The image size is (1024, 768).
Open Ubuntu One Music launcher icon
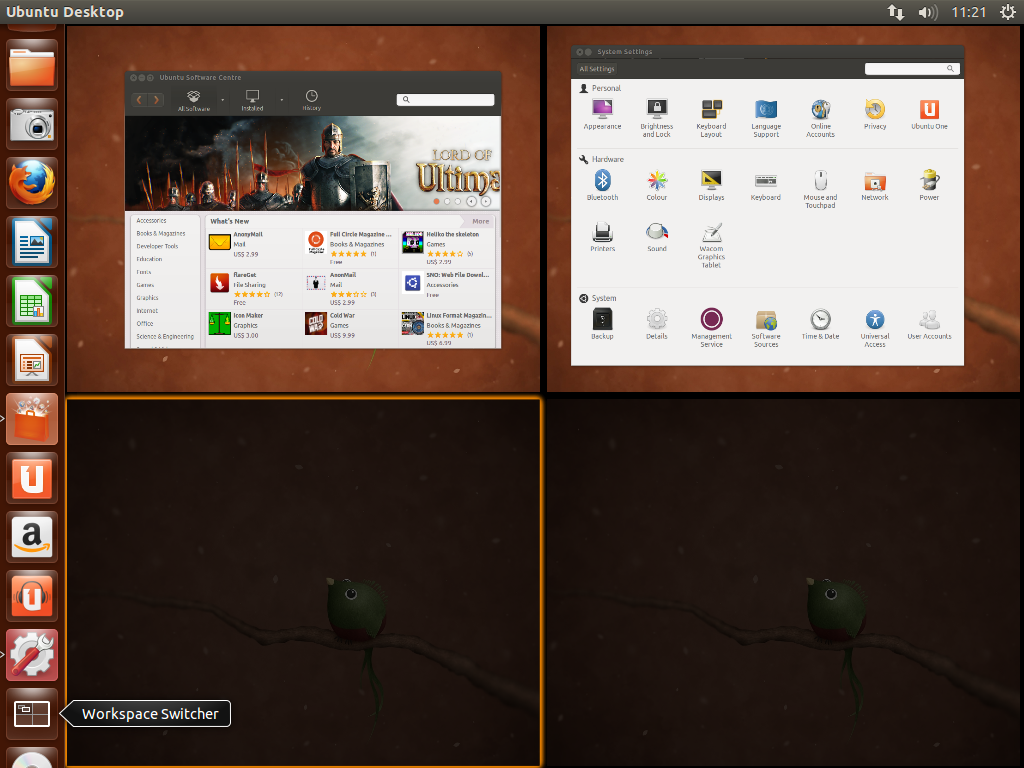(x=32, y=596)
